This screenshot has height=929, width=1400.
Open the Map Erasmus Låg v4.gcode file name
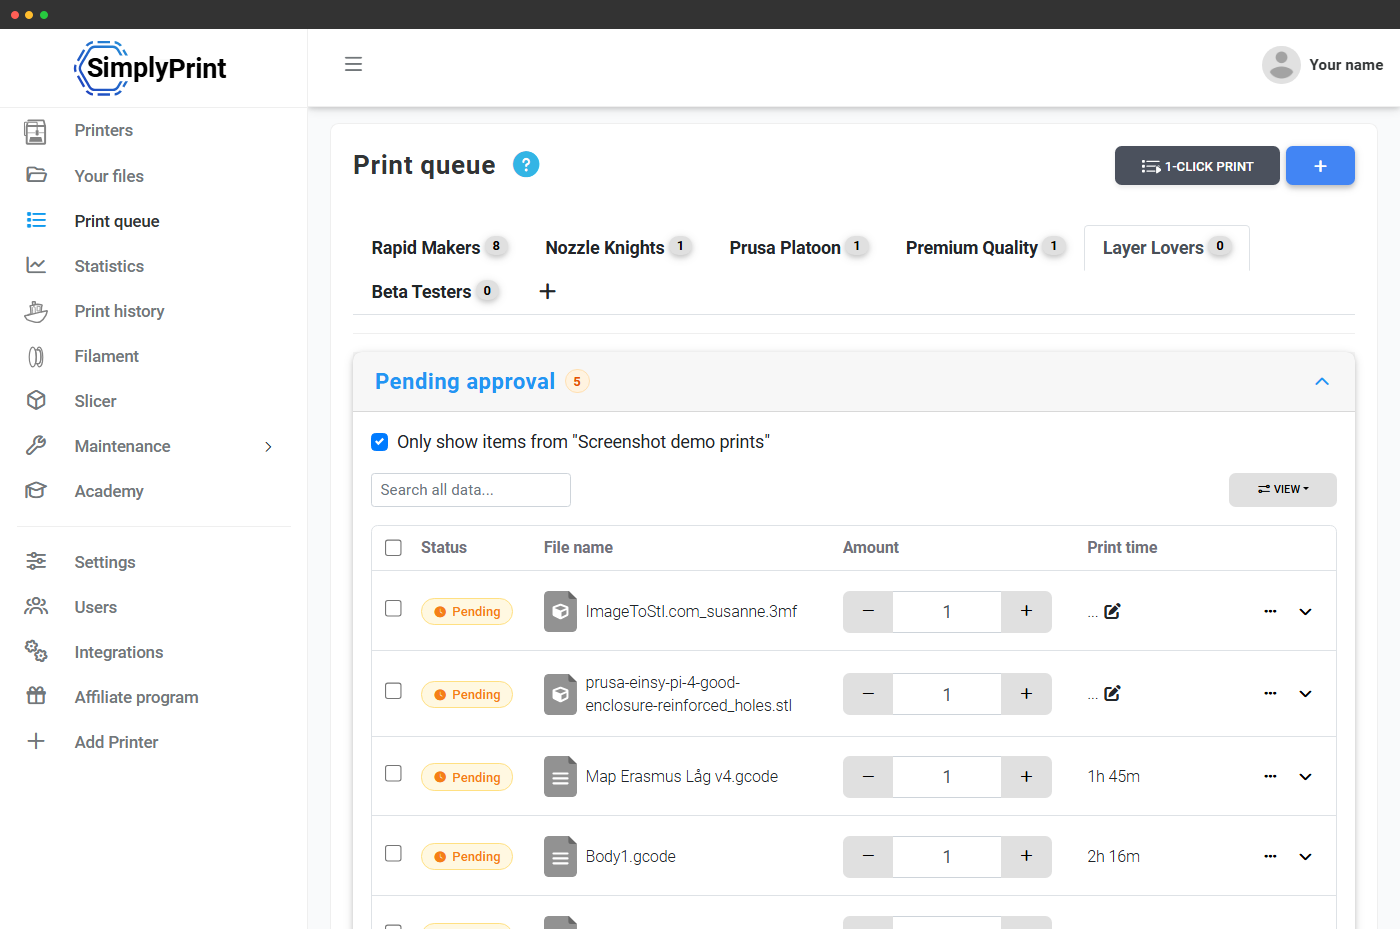pos(682,776)
